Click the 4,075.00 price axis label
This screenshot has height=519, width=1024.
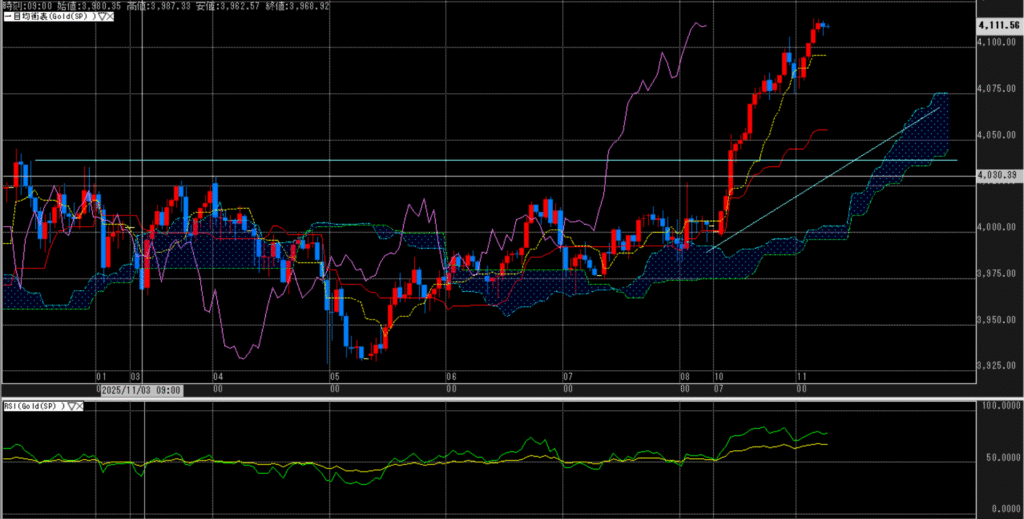coord(995,89)
